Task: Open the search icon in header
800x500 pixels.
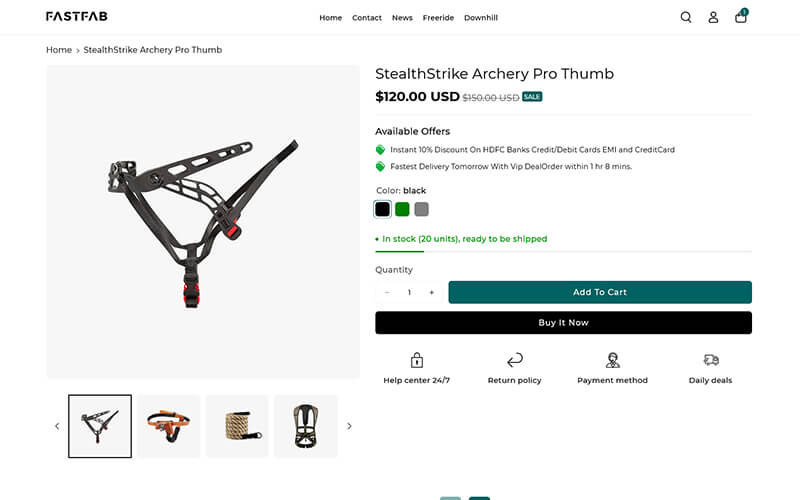Action: click(686, 17)
